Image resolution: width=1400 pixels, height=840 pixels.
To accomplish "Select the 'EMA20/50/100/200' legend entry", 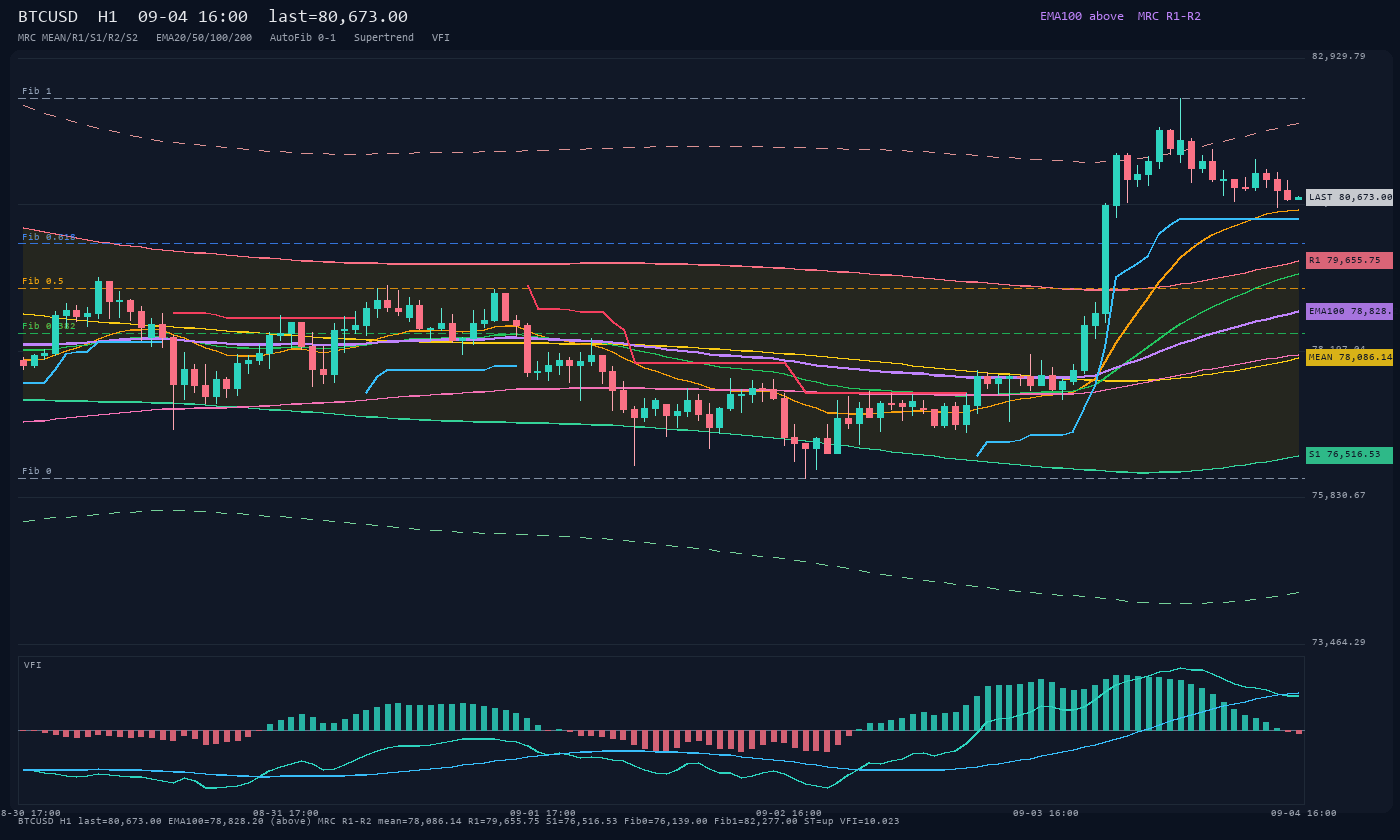I will (x=204, y=38).
